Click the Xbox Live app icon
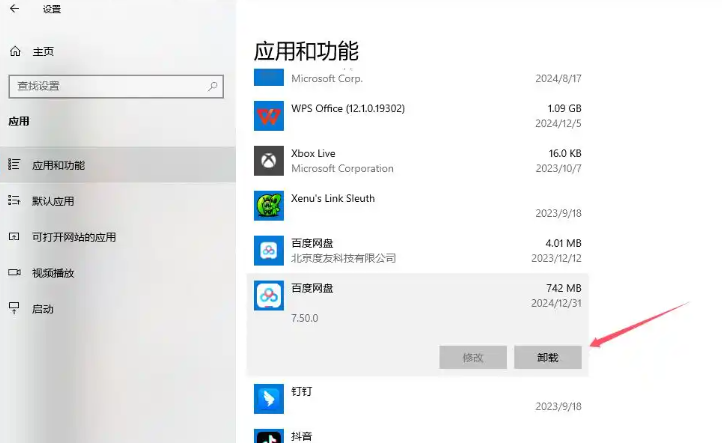 [269, 161]
